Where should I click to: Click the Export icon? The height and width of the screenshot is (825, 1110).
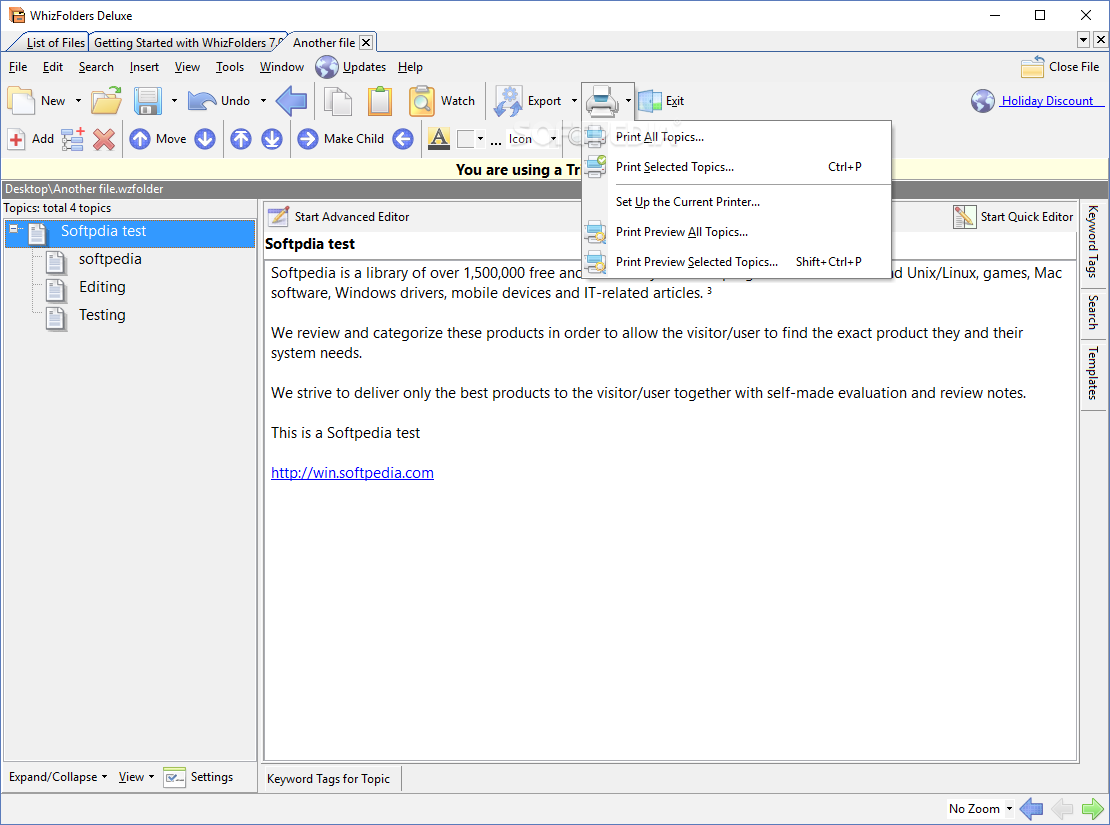508,101
